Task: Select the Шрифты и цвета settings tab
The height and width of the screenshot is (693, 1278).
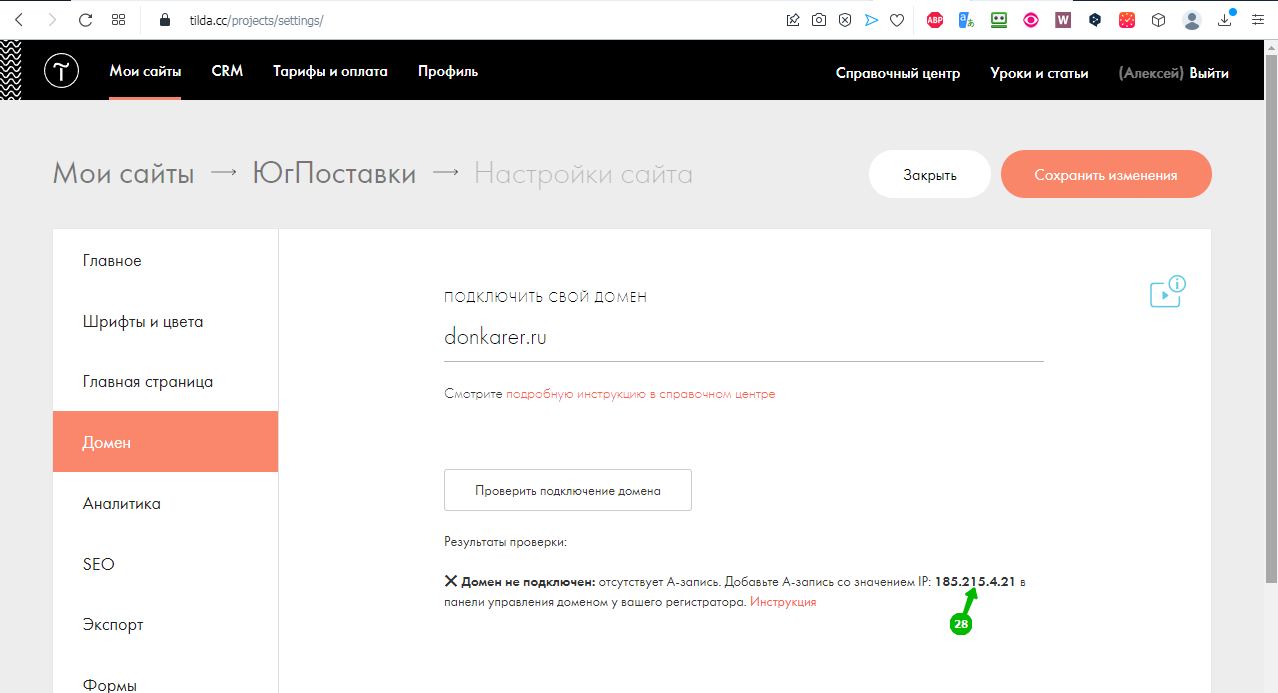Action: pyautogui.click(x=165, y=322)
